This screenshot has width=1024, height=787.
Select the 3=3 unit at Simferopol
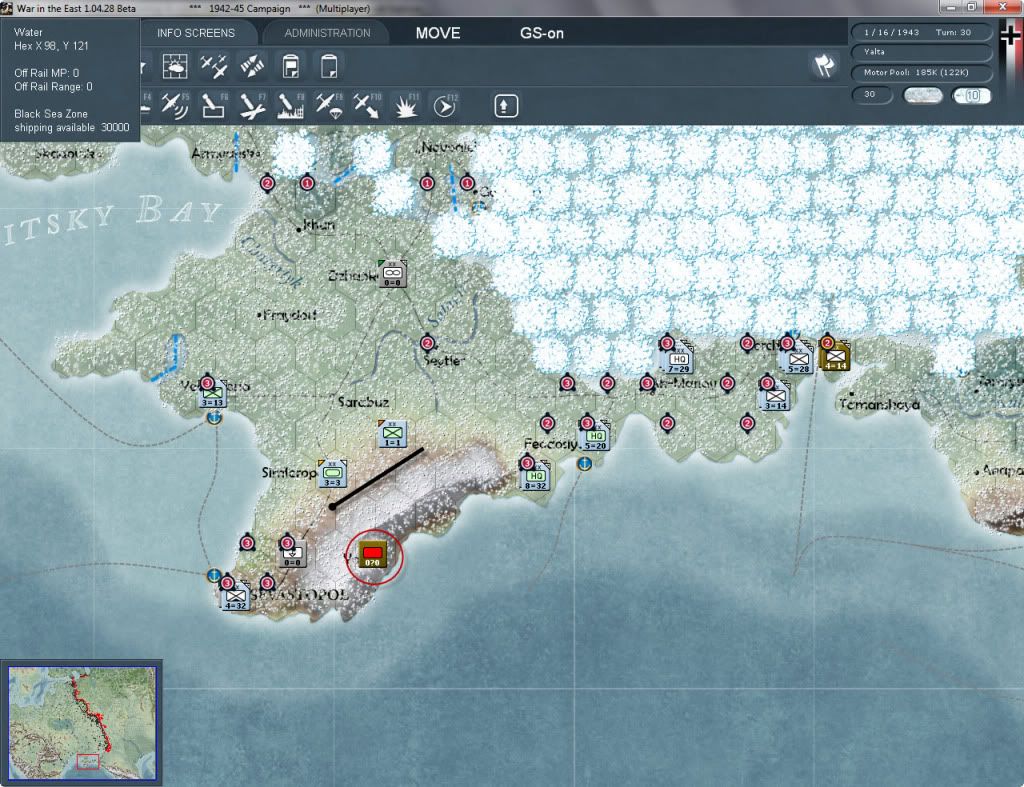coord(332,474)
